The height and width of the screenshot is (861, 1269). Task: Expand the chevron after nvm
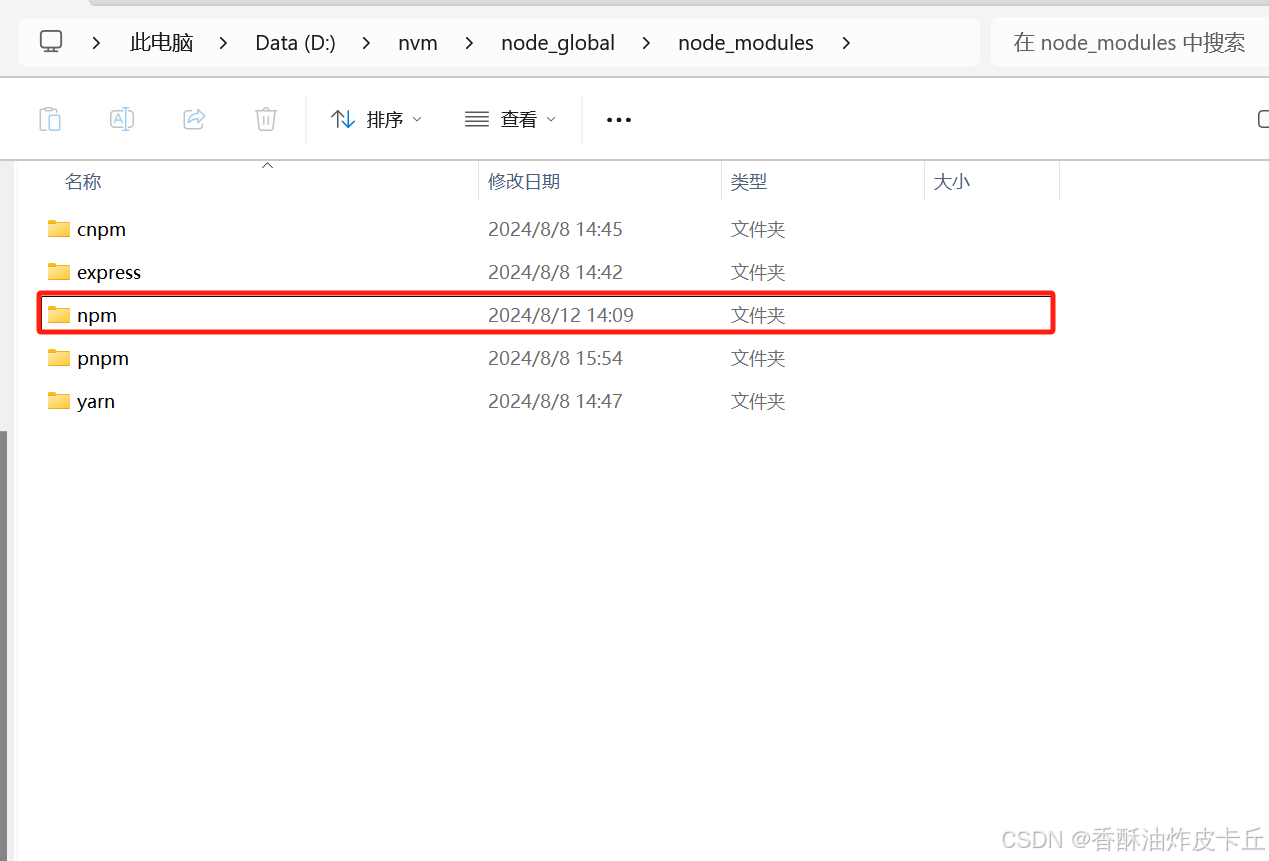(x=469, y=43)
